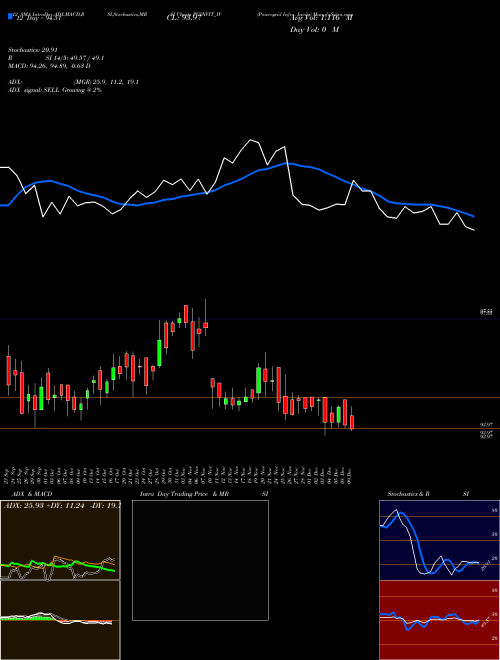Select the 'MACD: 94.26, 94.89, -0.63 D' line
Viewport: 500px width, 660px height.
coord(49,66)
